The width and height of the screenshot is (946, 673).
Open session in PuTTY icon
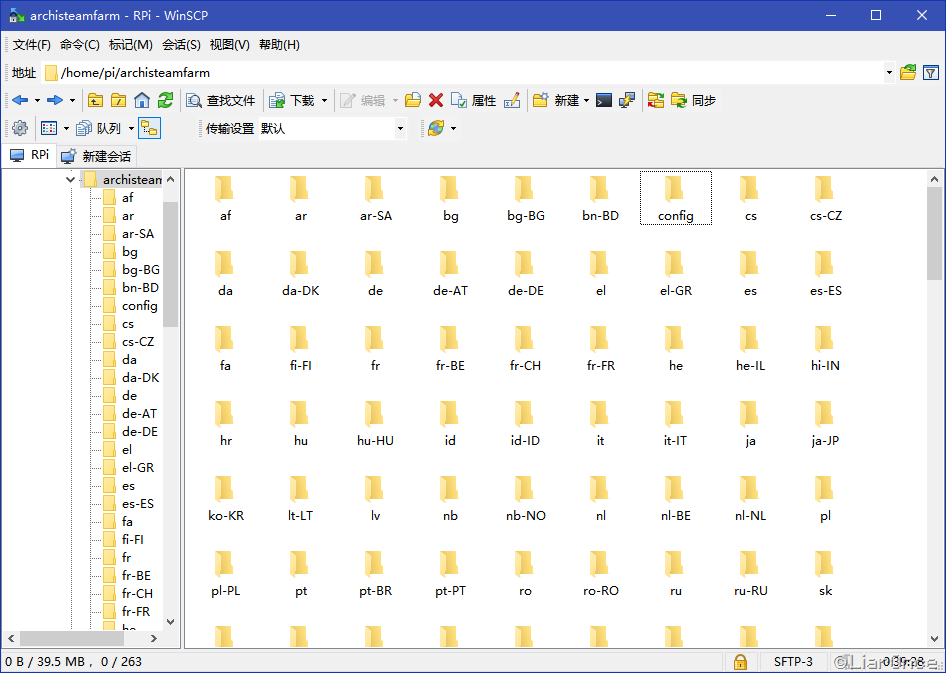click(x=627, y=100)
